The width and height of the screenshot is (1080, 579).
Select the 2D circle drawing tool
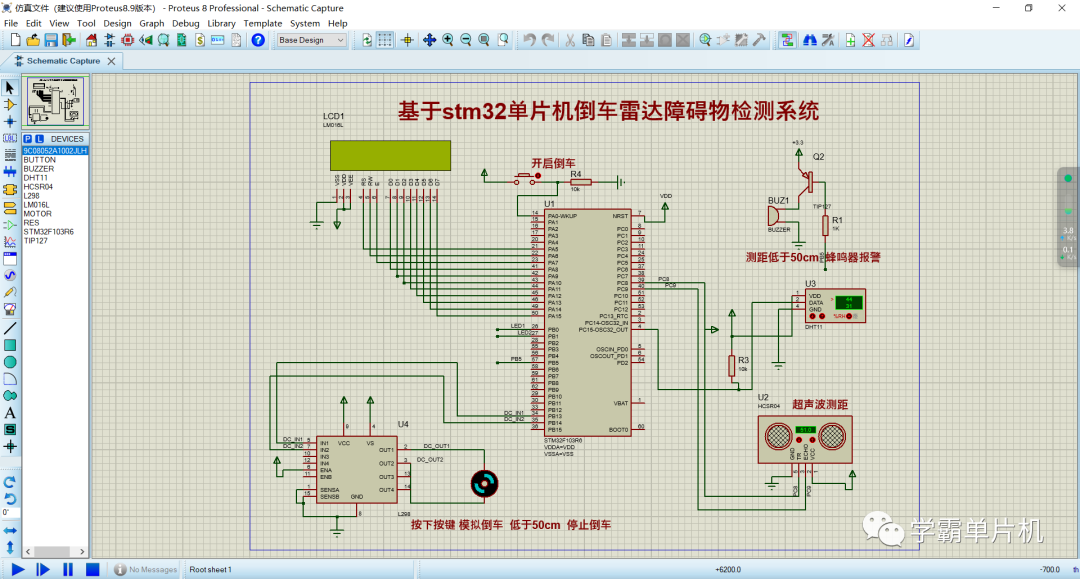click(10, 362)
